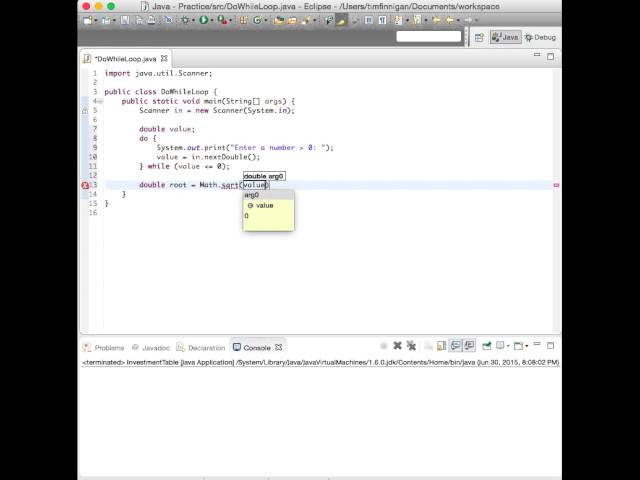640x480 pixels.
Task: Collapse the main method fold on line 4
Action: 100,101
